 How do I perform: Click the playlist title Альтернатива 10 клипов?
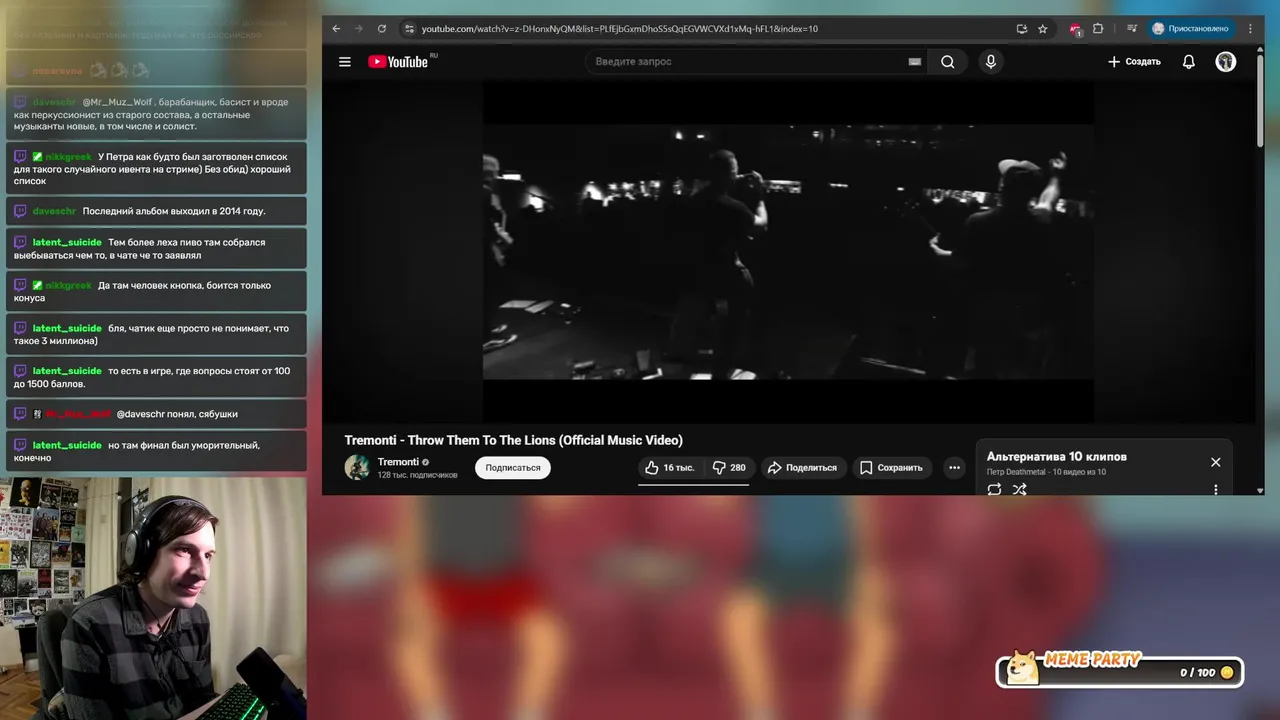point(1057,456)
